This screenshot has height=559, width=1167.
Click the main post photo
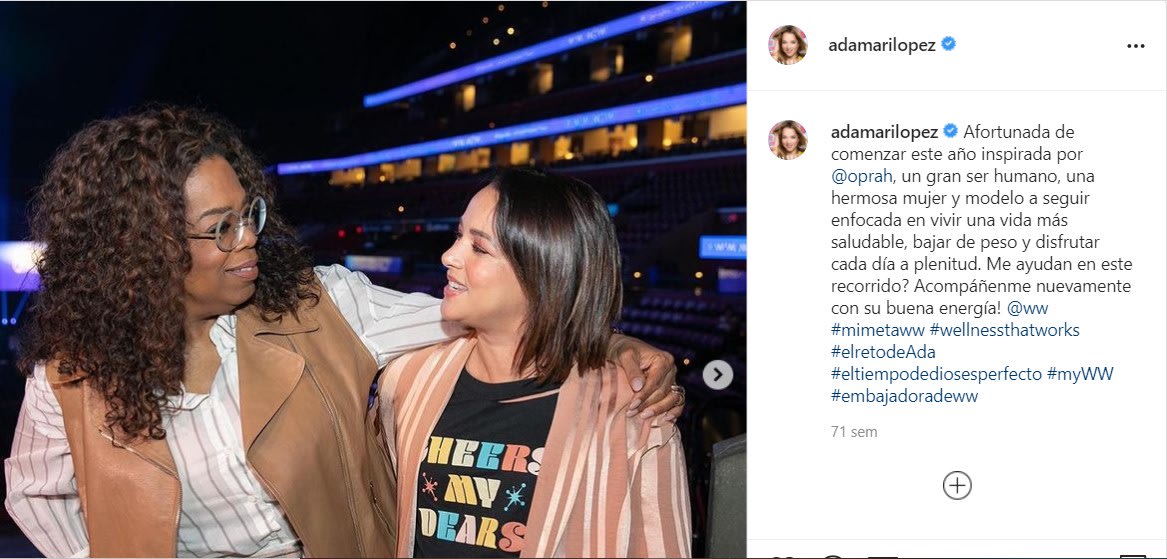point(373,279)
